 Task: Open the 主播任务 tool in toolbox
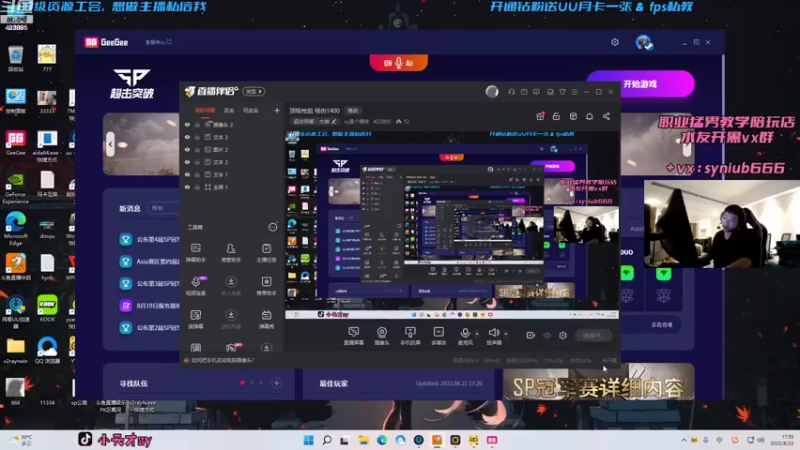tap(266, 253)
